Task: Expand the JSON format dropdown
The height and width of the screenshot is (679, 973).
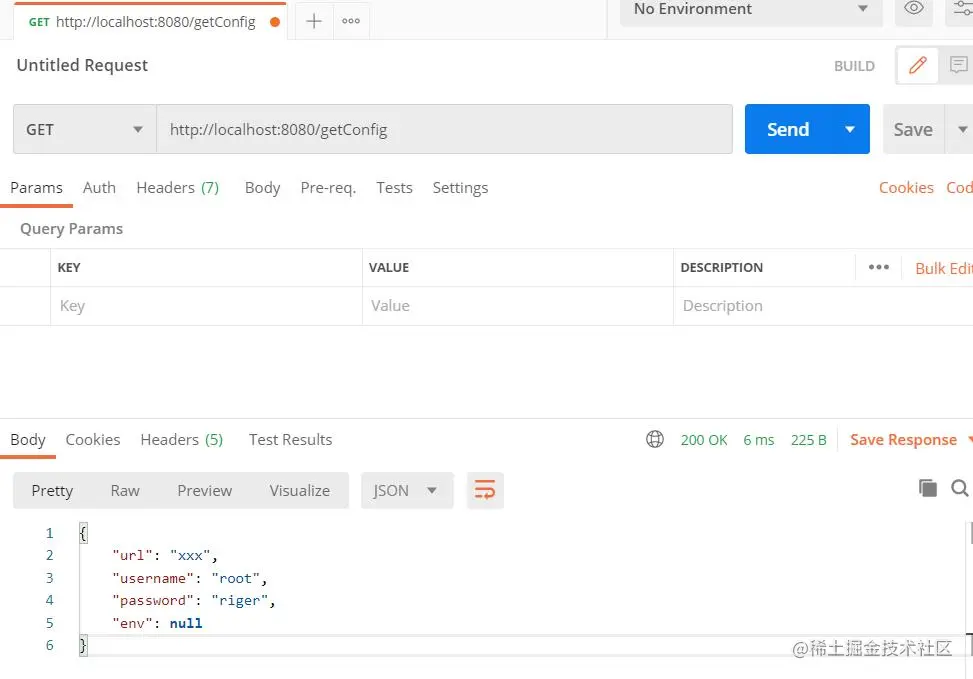Action: click(407, 490)
